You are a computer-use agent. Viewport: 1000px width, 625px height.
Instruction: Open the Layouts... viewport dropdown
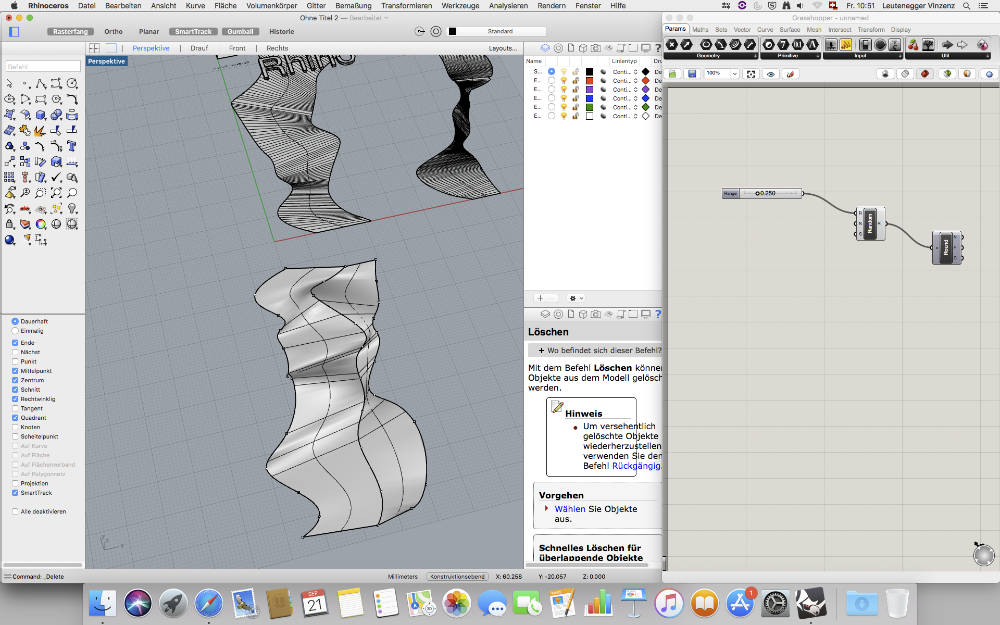point(503,48)
